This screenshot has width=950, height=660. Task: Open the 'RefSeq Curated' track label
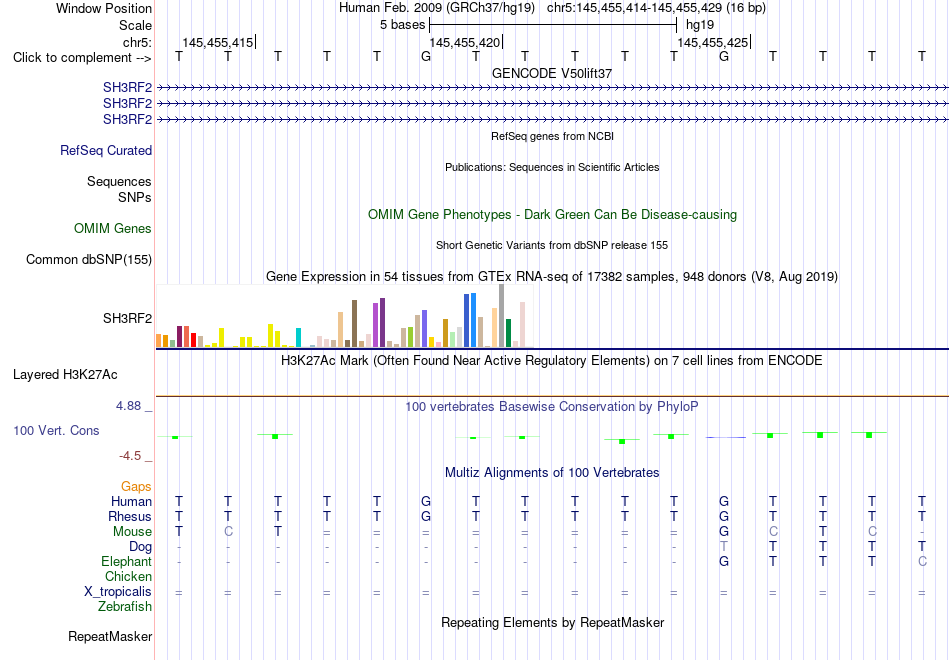coord(106,150)
